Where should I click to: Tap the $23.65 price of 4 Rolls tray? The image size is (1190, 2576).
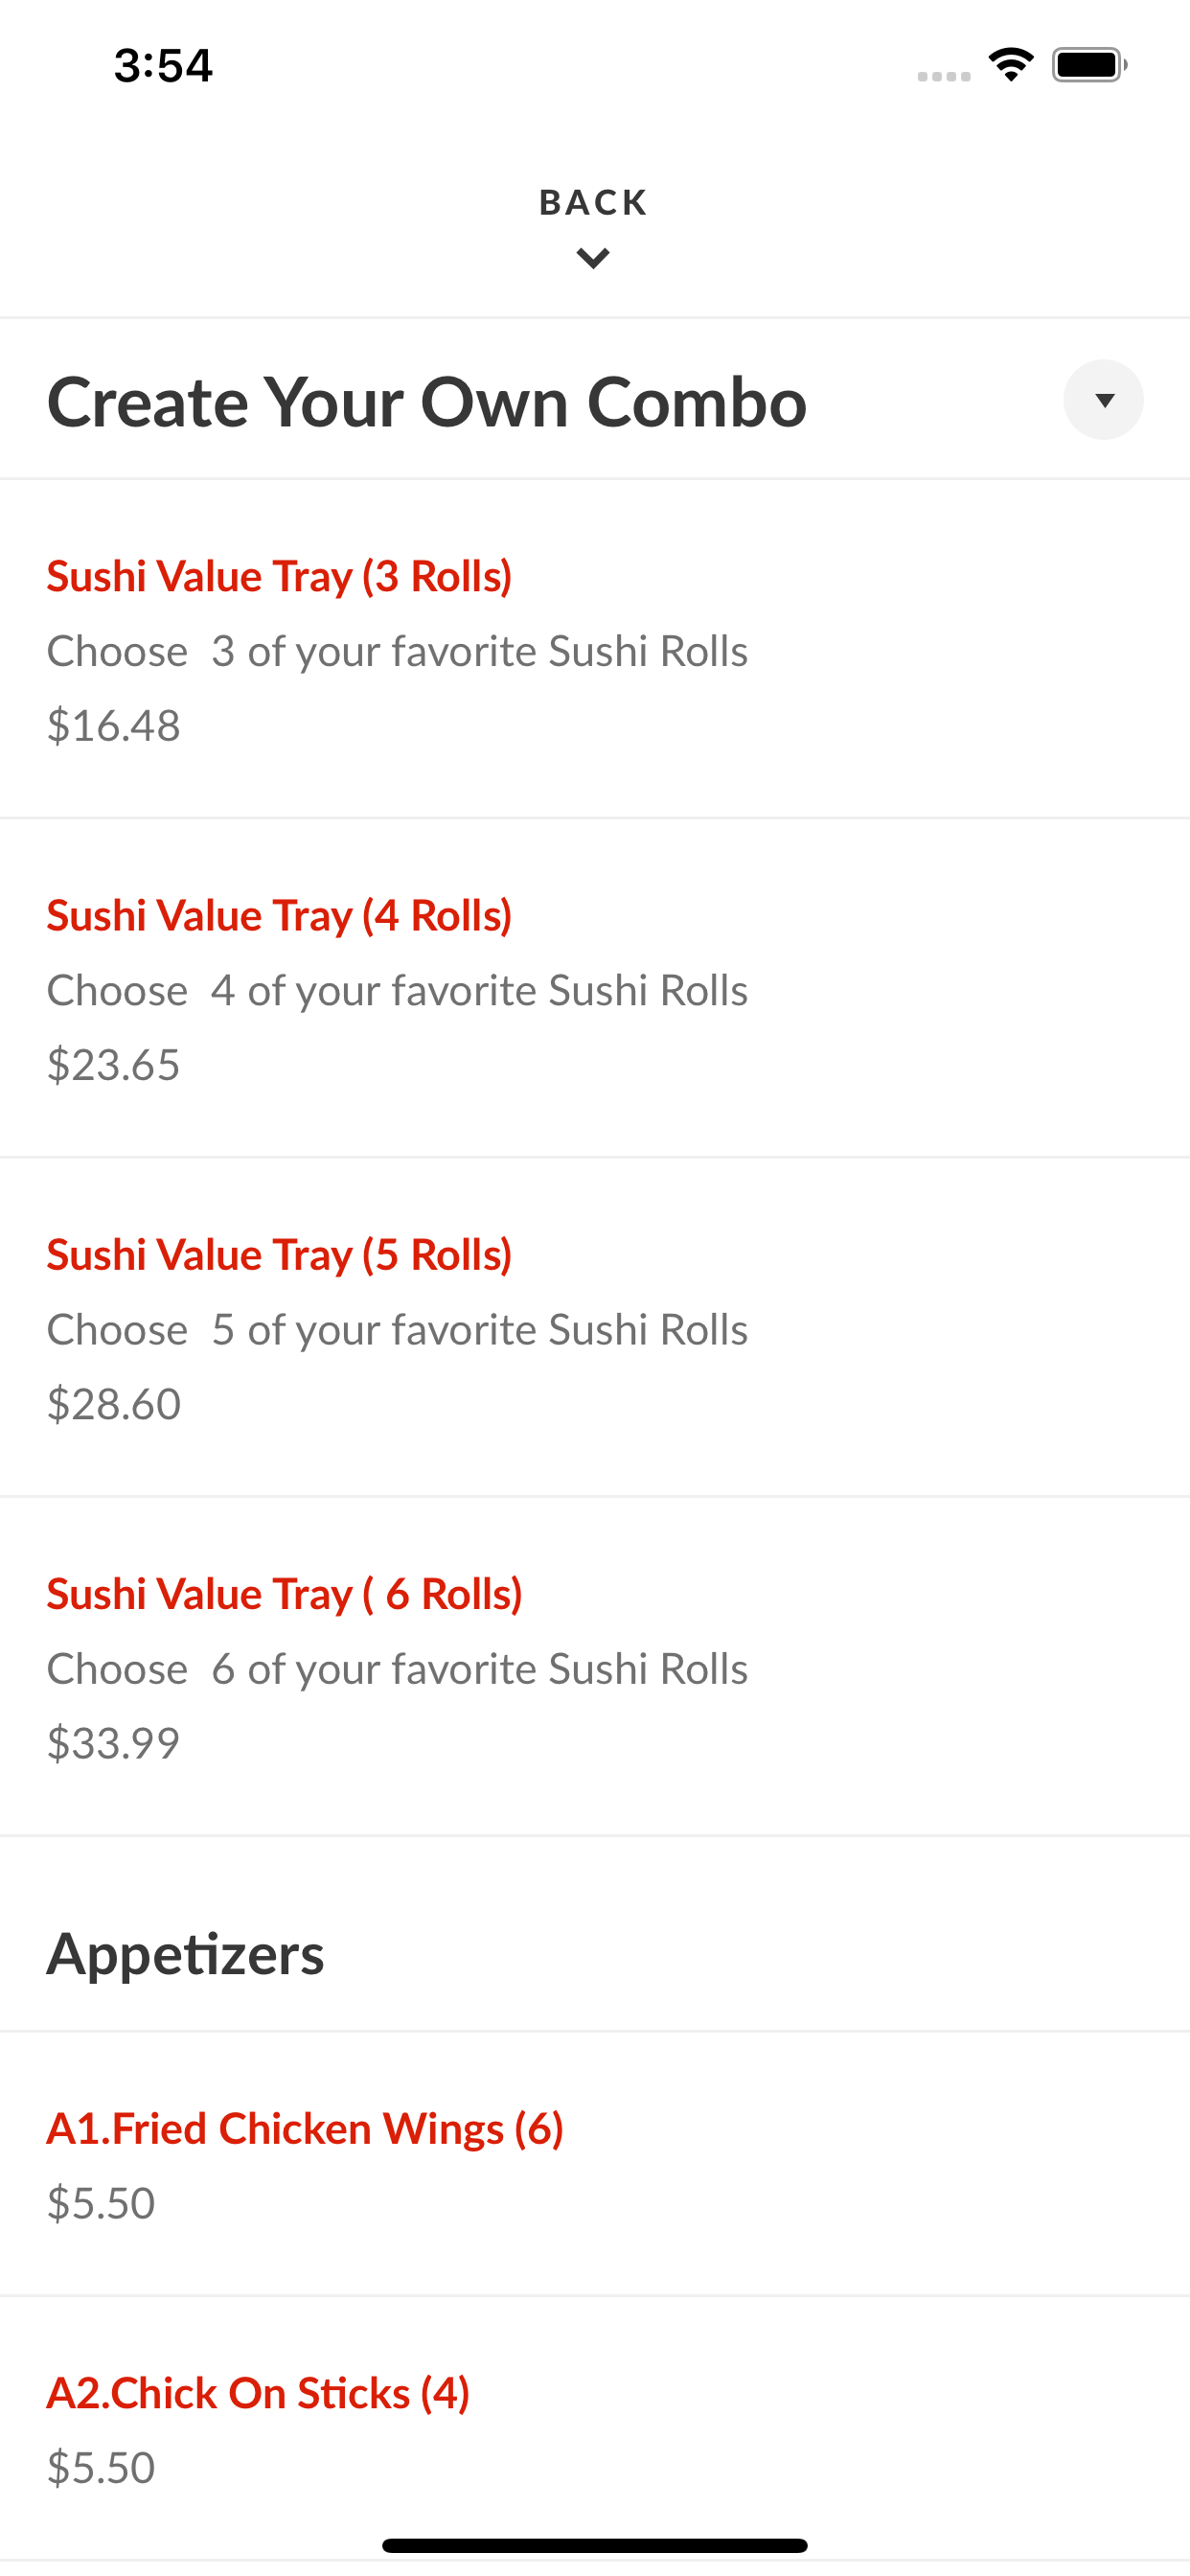coord(114,1065)
